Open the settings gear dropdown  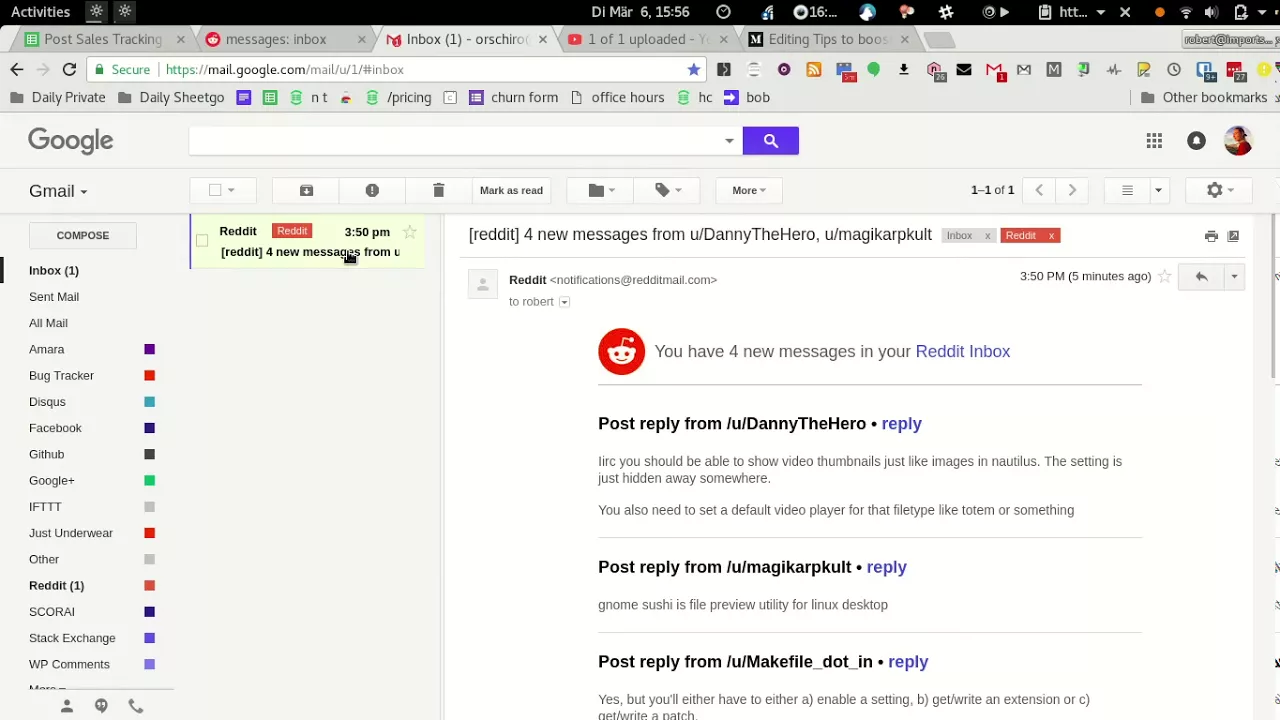1220,190
